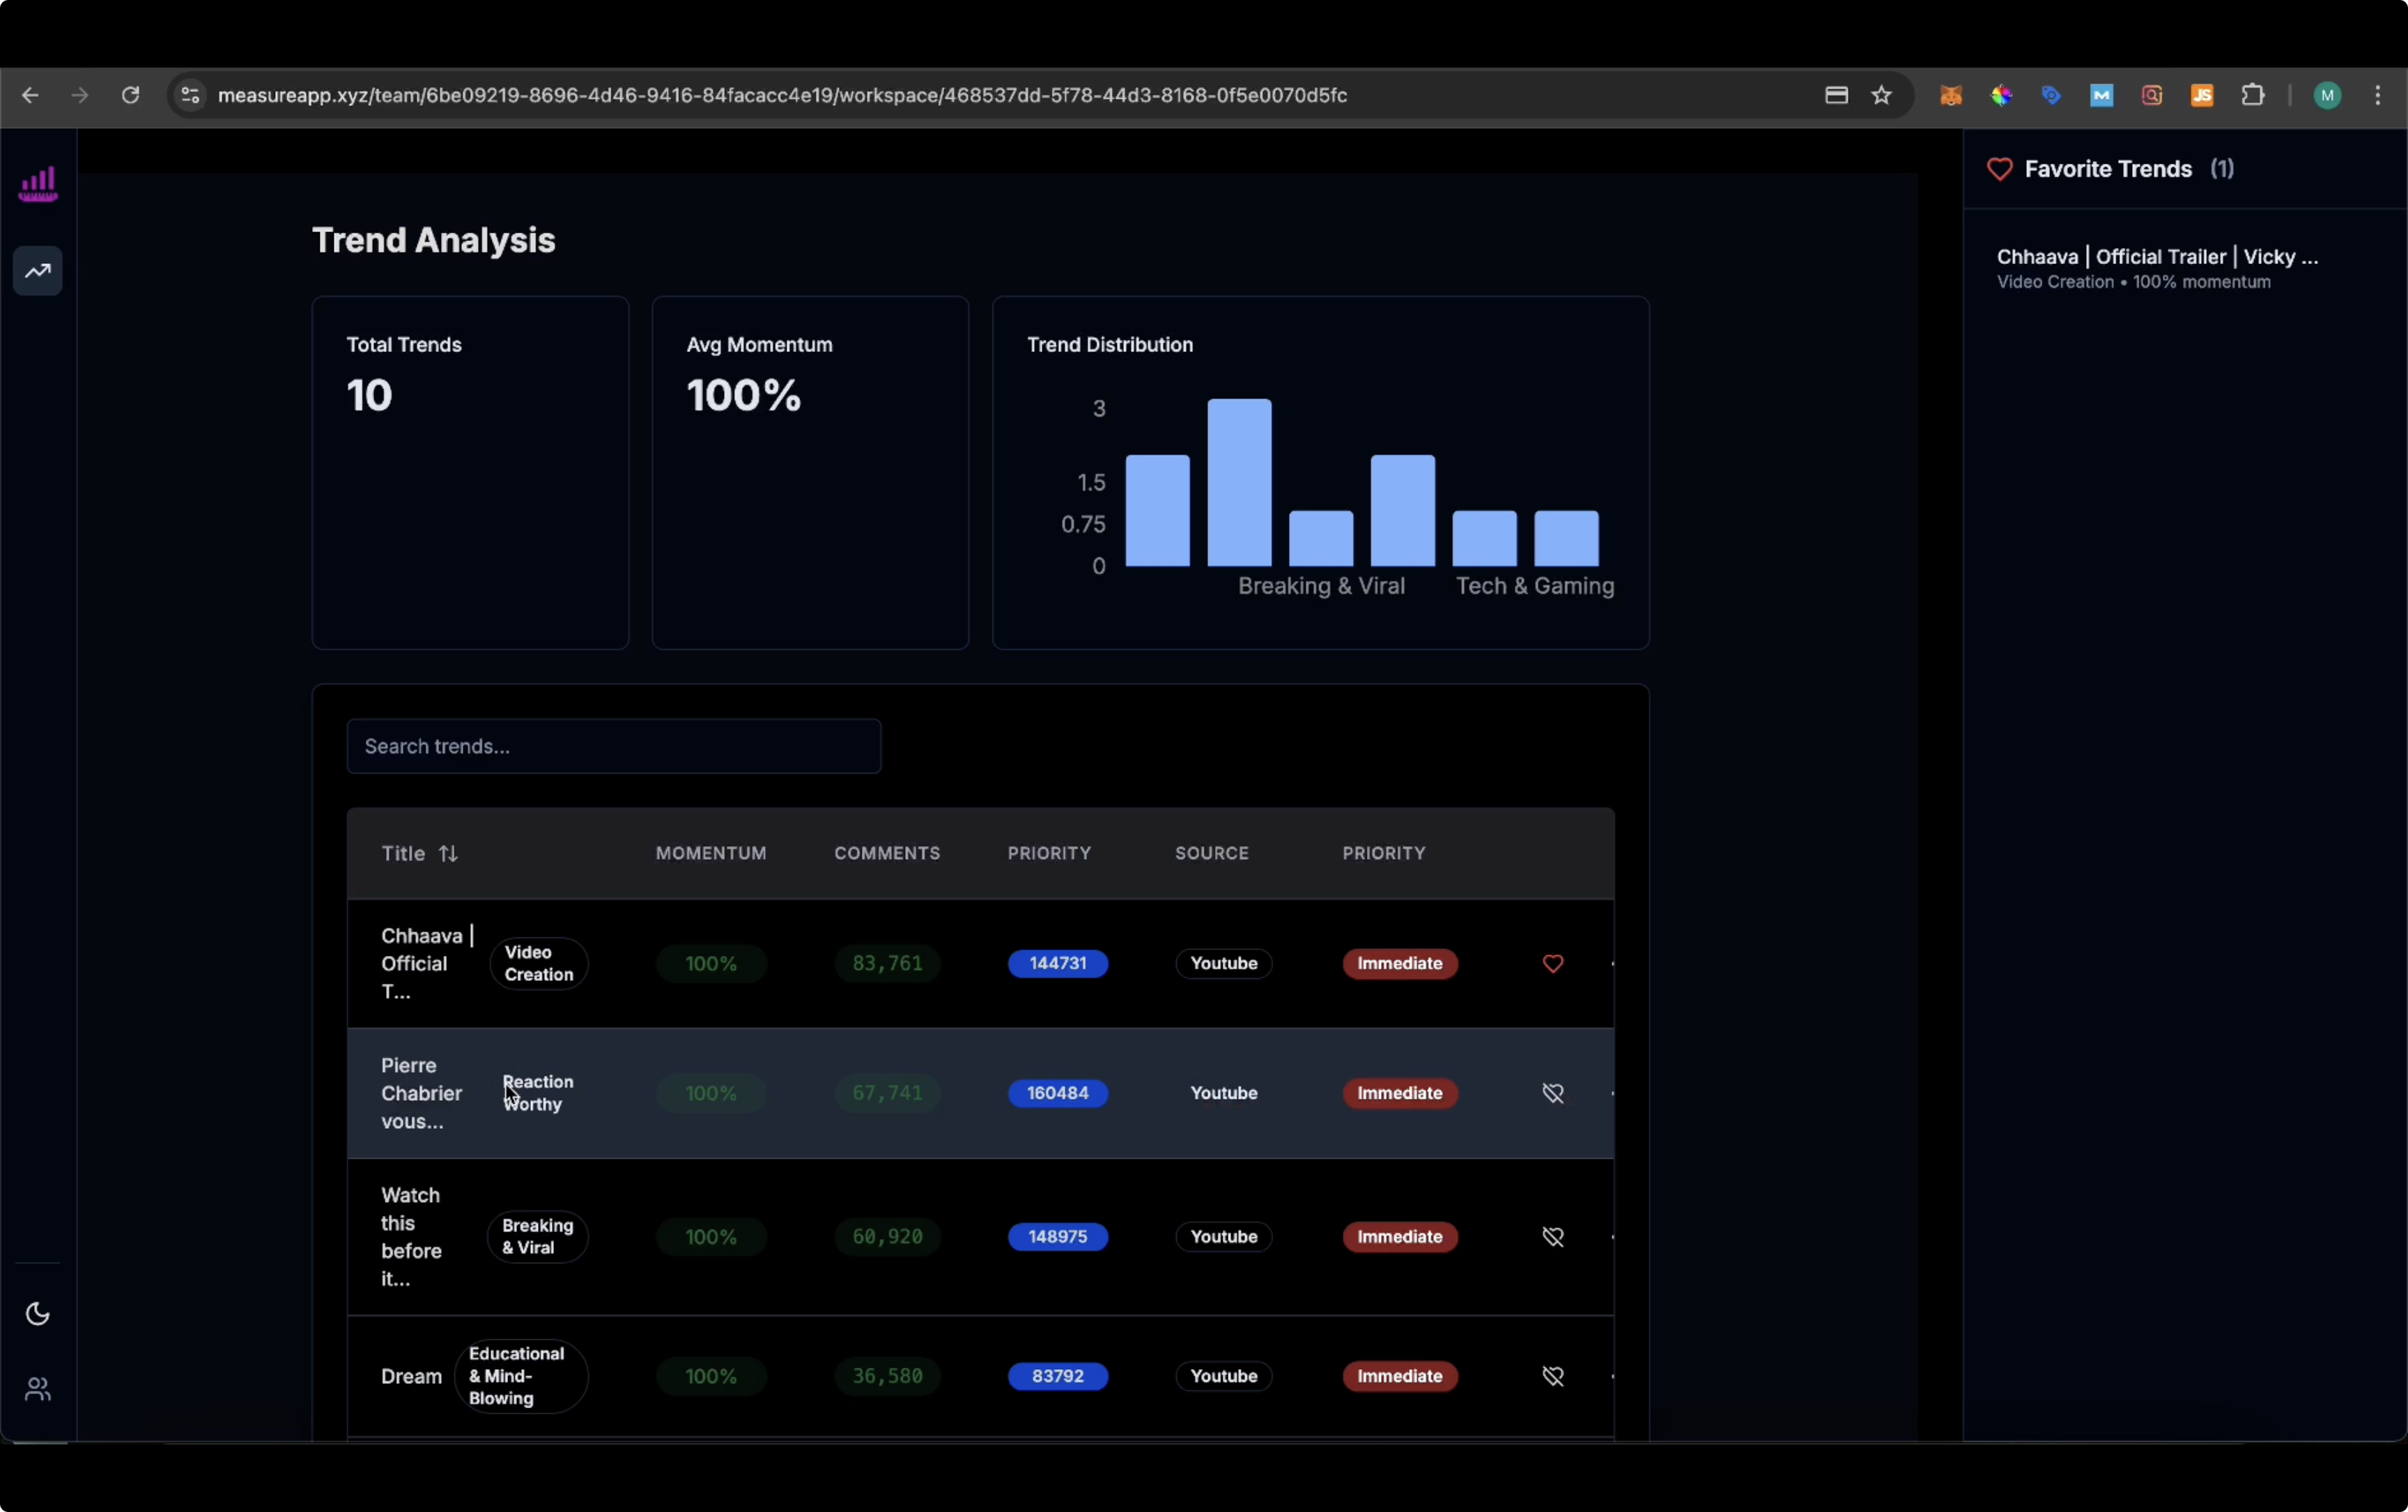2408x1512 pixels.
Task: Click the Breaking & Viral category badge
Action: pyautogui.click(x=537, y=1237)
